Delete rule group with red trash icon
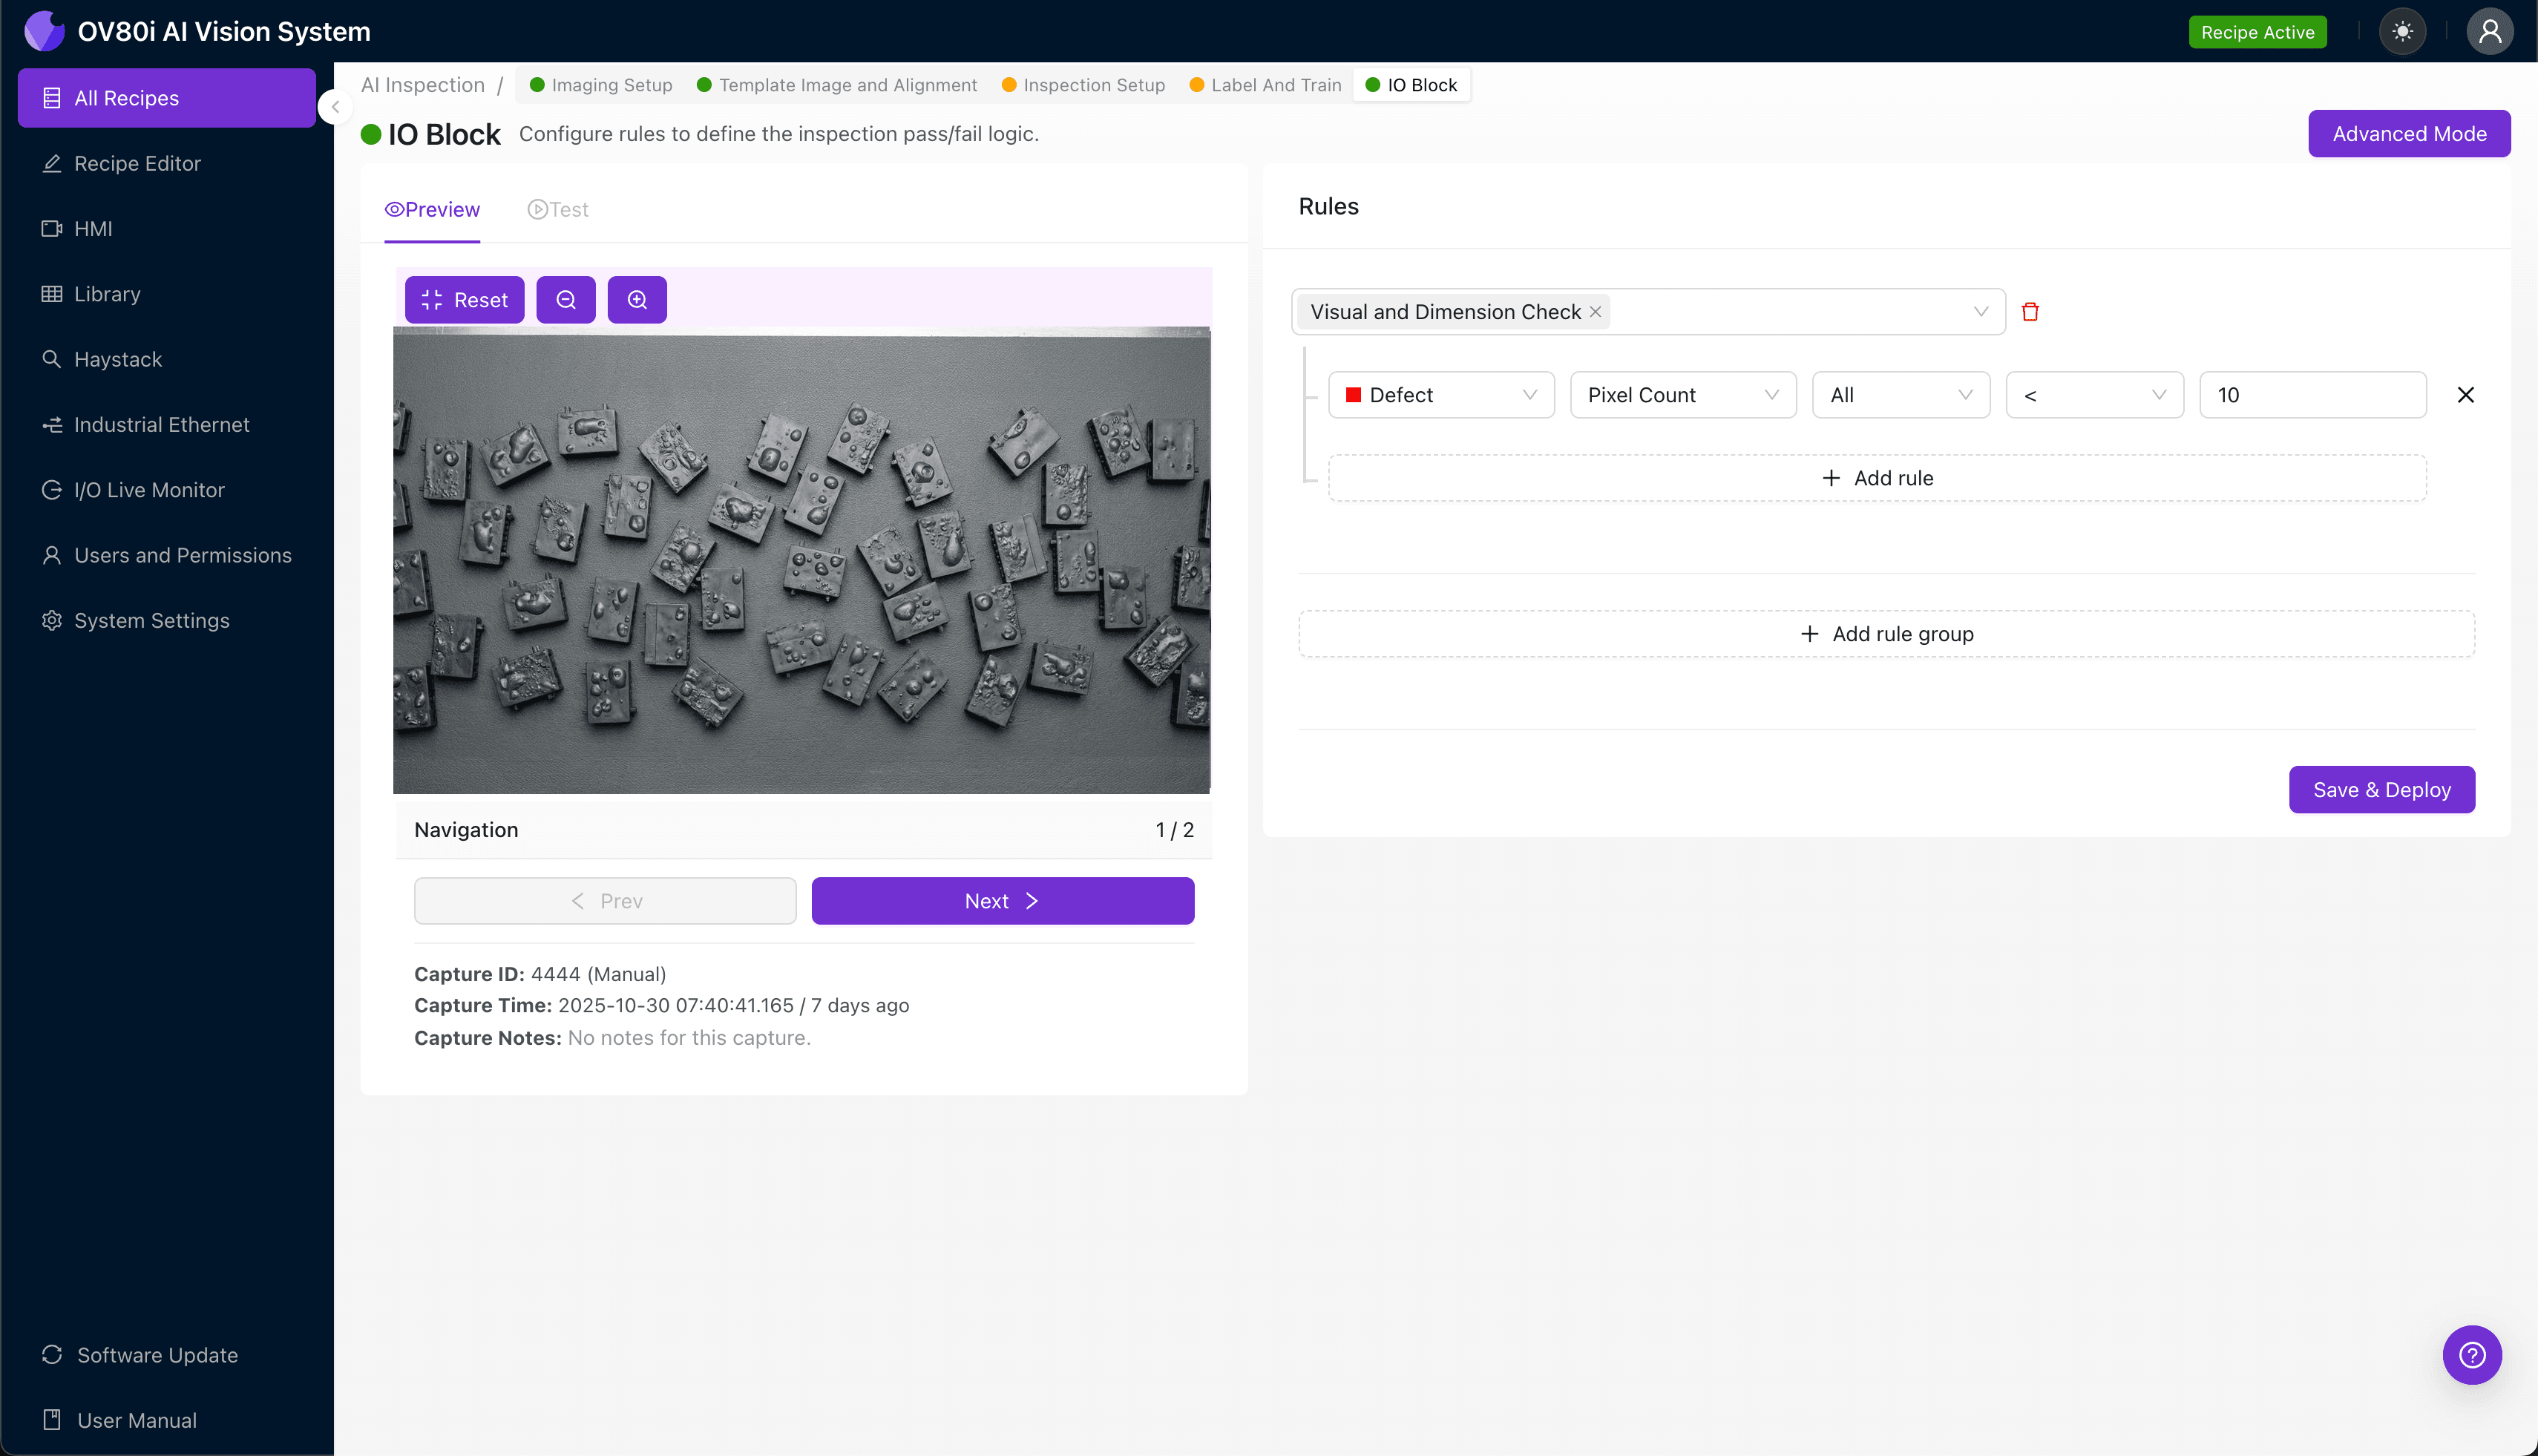Screen dimensions: 2538x1456 click(2030, 312)
